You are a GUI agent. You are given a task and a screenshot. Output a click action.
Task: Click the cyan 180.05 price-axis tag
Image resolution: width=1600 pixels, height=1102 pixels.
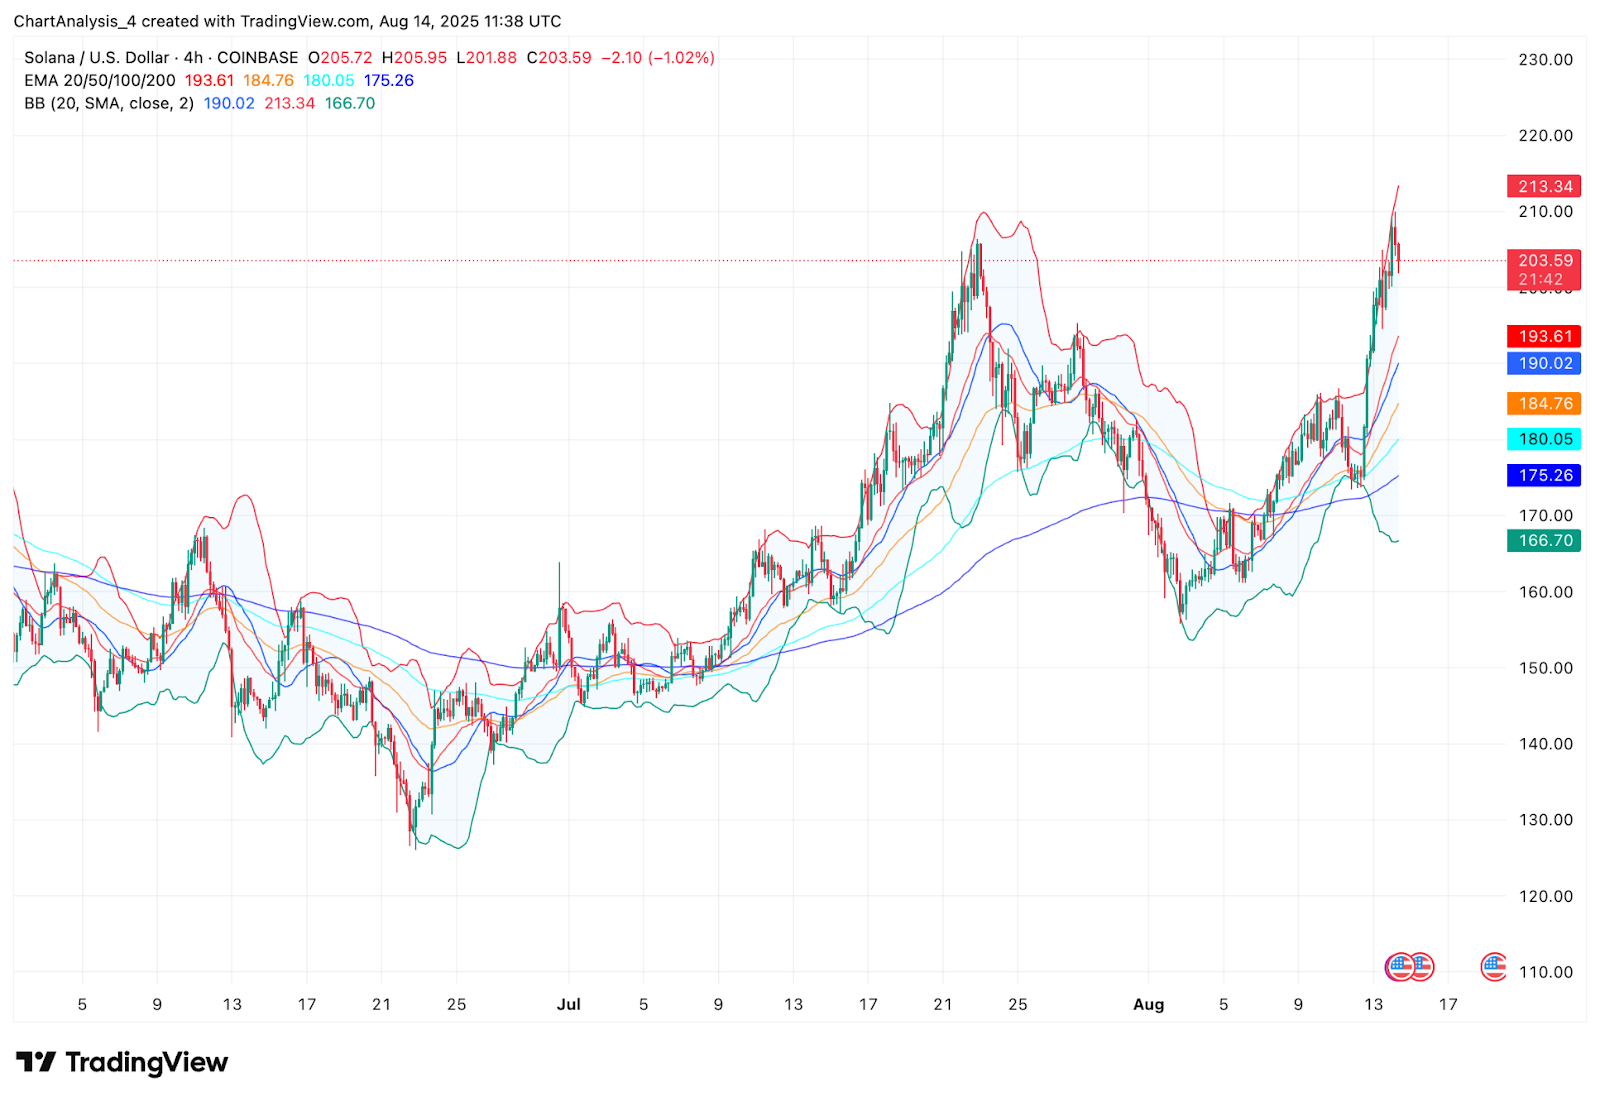(x=1544, y=439)
